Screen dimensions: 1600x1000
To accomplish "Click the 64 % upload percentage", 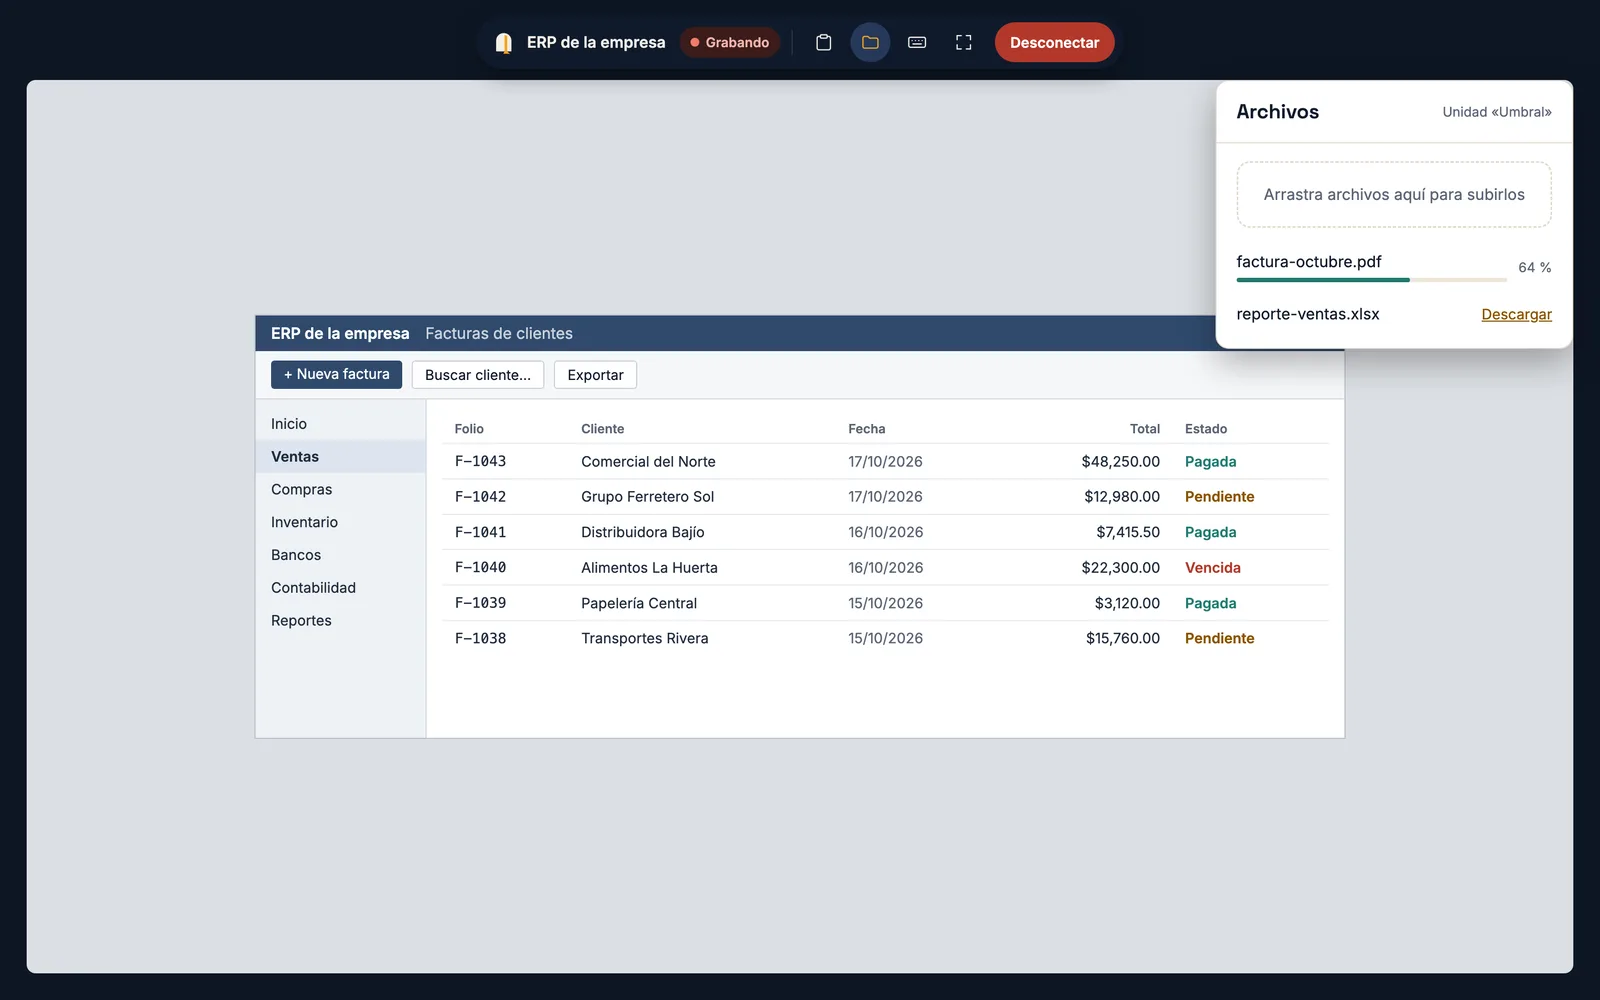I will 1534,267.
